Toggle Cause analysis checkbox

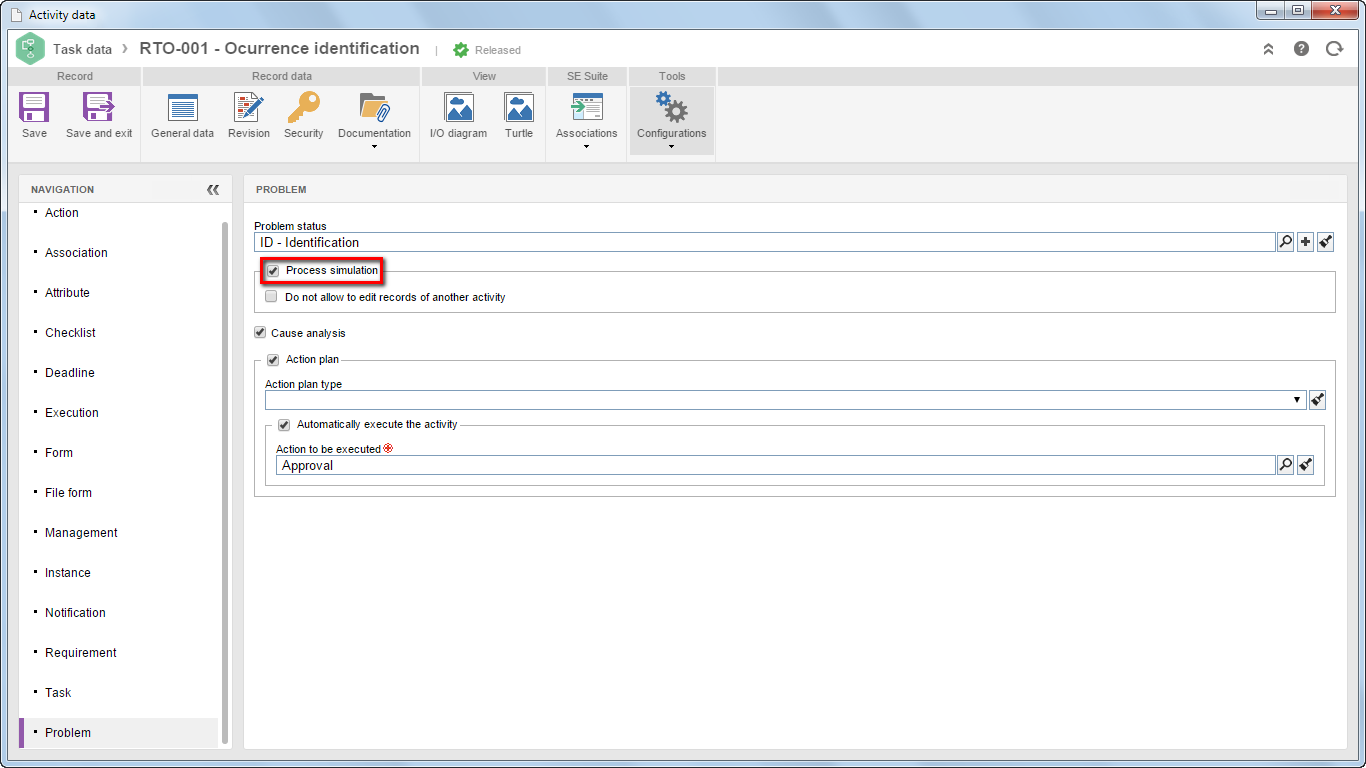click(x=260, y=333)
